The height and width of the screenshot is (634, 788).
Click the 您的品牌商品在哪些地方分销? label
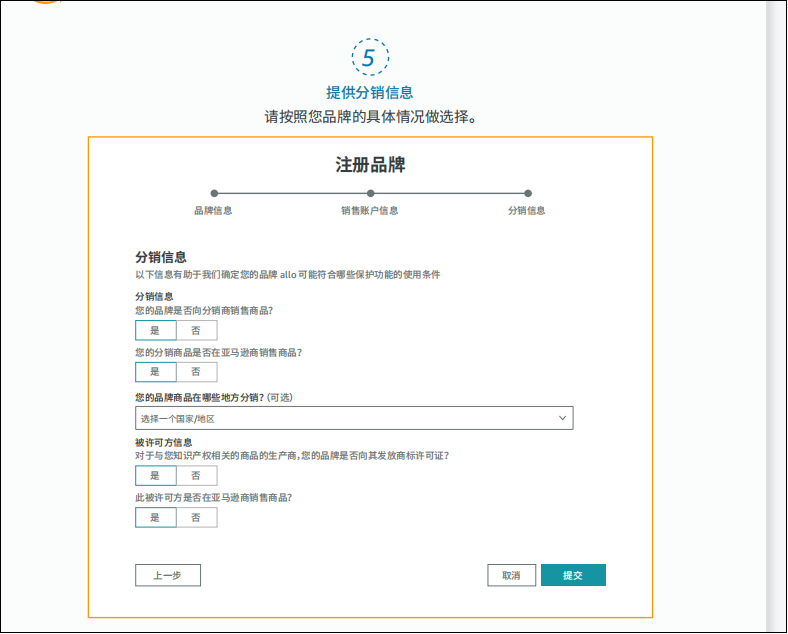click(x=200, y=397)
